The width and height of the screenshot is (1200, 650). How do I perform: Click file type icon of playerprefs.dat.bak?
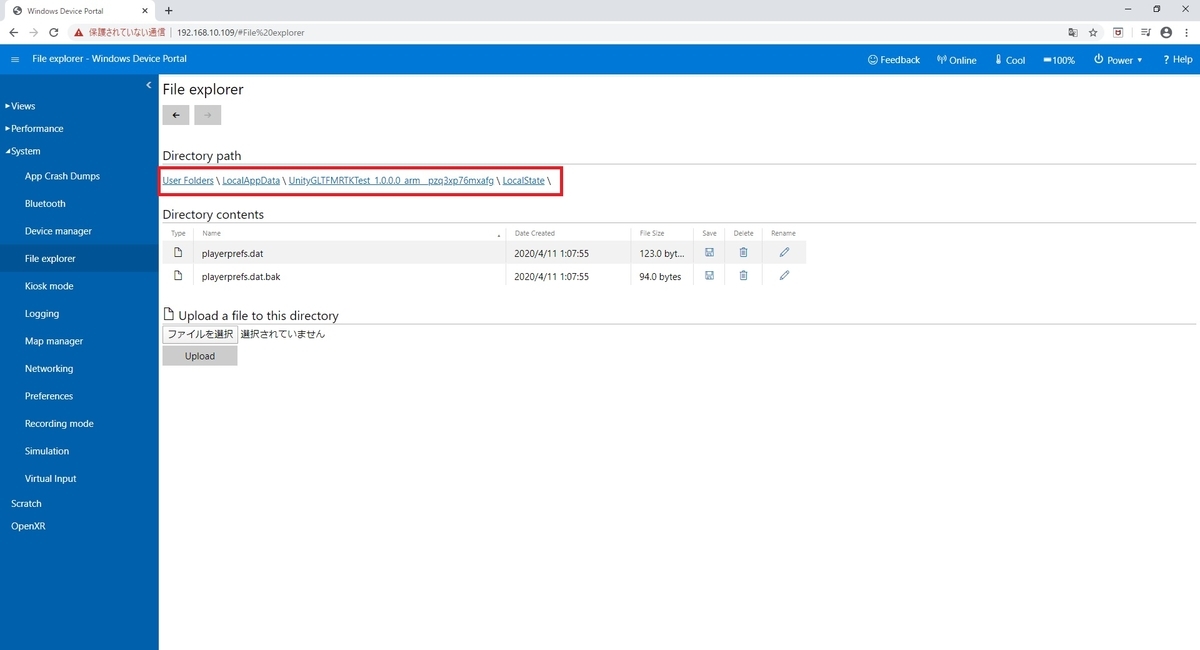tap(178, 275)
